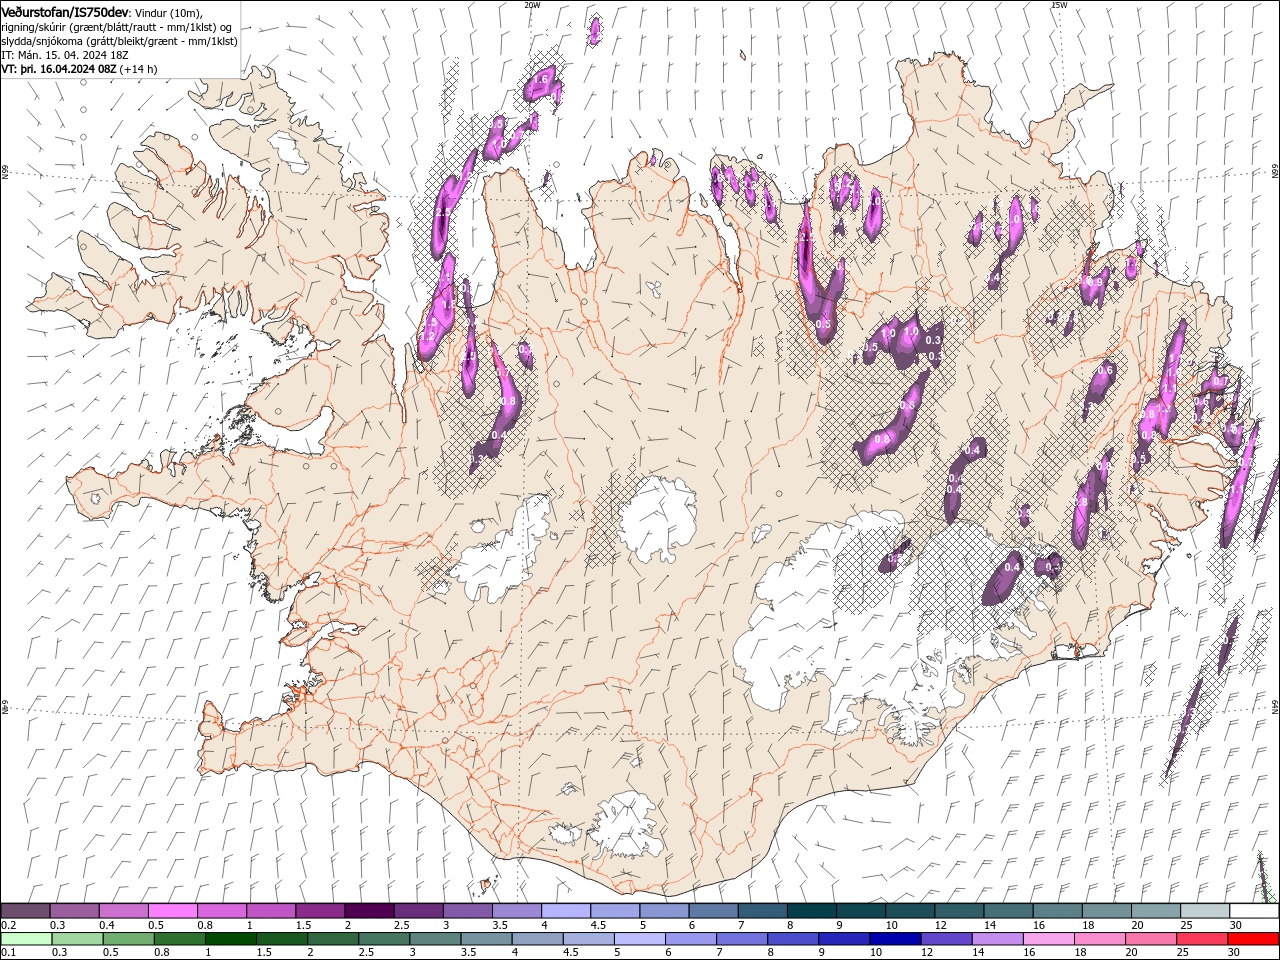Select the 'VT: þri. 16.04.2024 08Z' valid time
This screenshot has height=960, width=1280.
pos(59,69)
